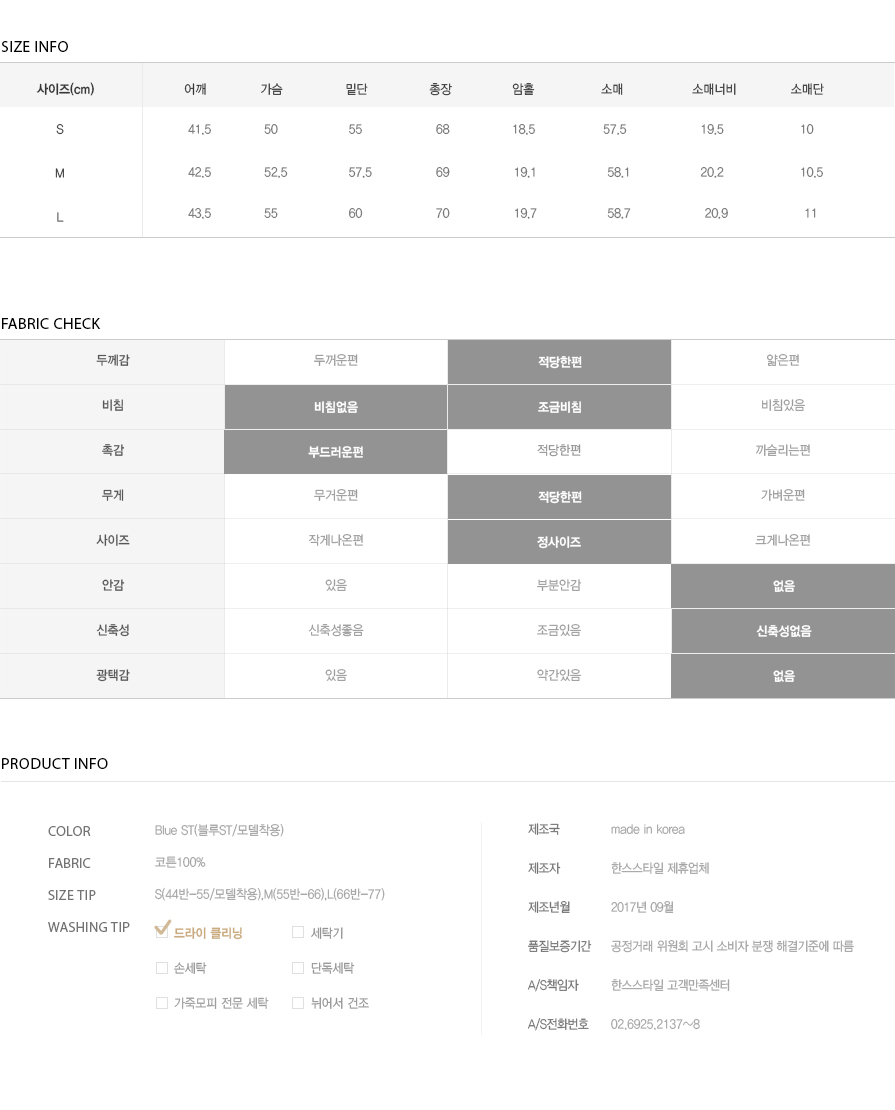The image size is (895, 1110).
Task: Click the 까슬리는편 cell
Action: tap(783, 450)
